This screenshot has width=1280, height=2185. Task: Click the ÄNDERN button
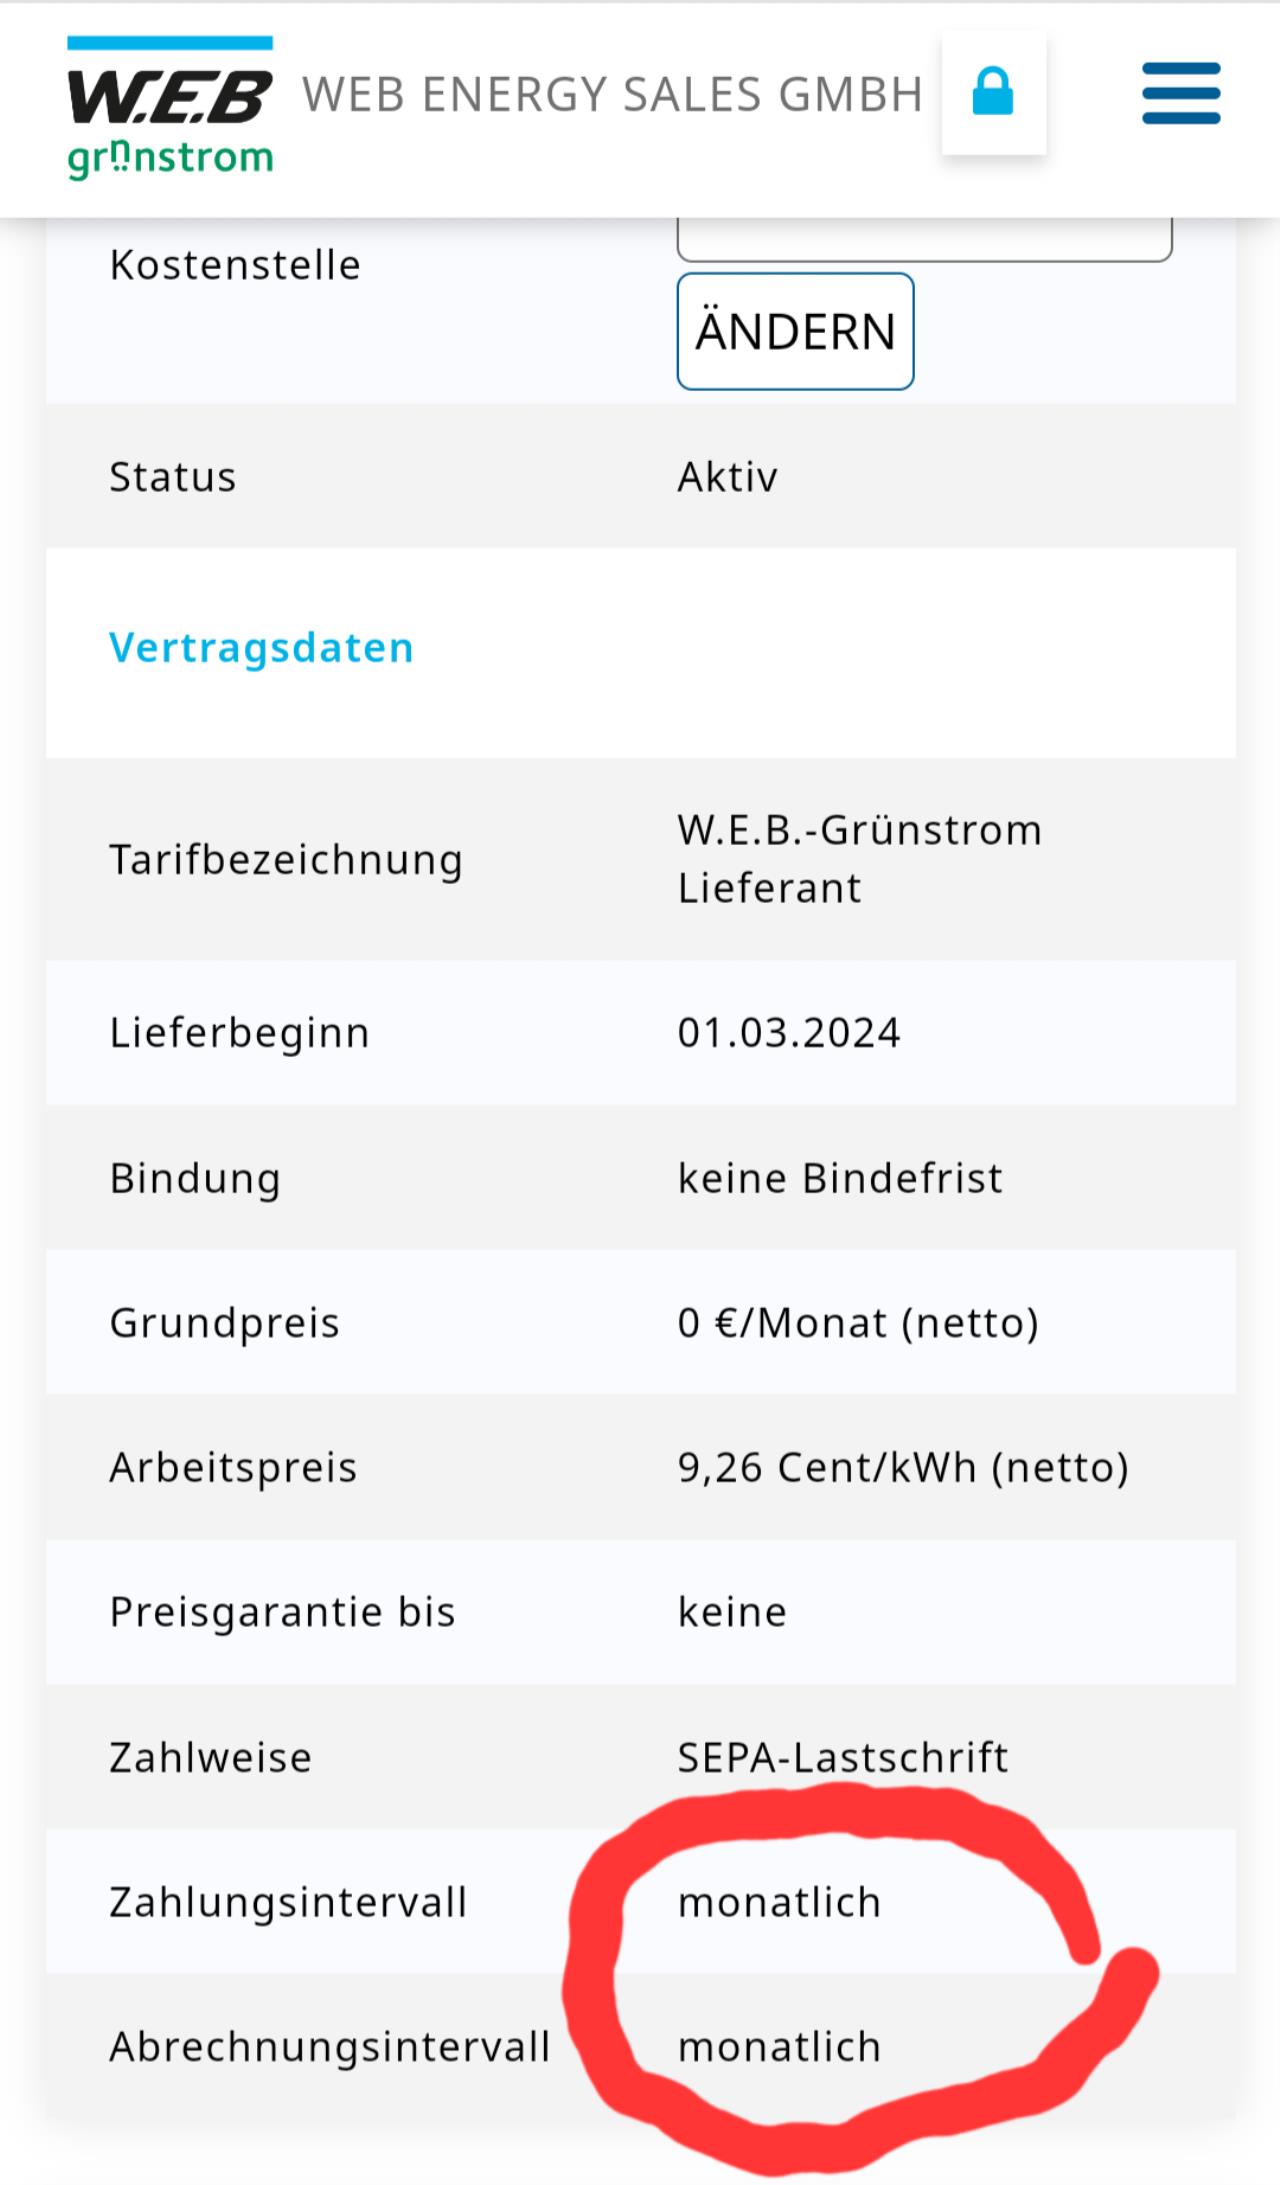(795, 331)
